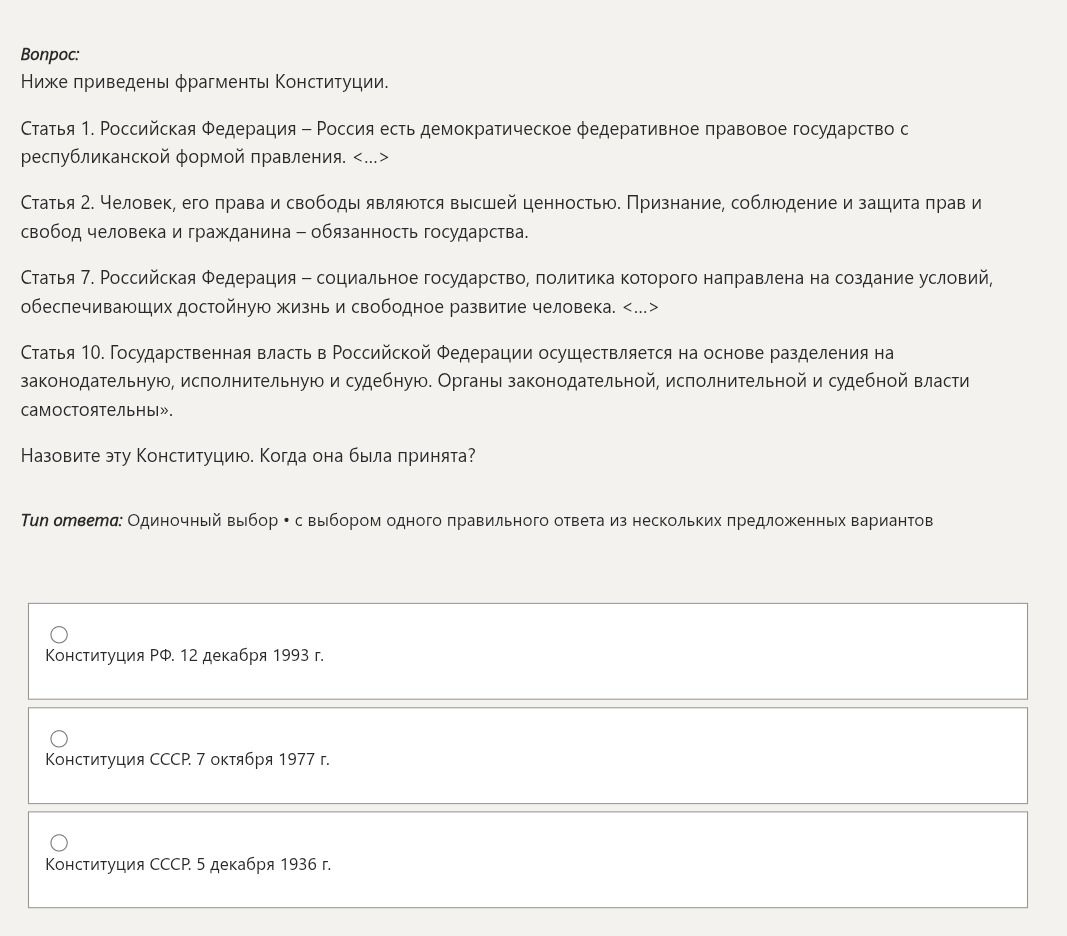Click the words 'Статья 10.' in the text
The height and width of the screenshot is (936, 1067).
pyautogui.click(x=62, y=353)
